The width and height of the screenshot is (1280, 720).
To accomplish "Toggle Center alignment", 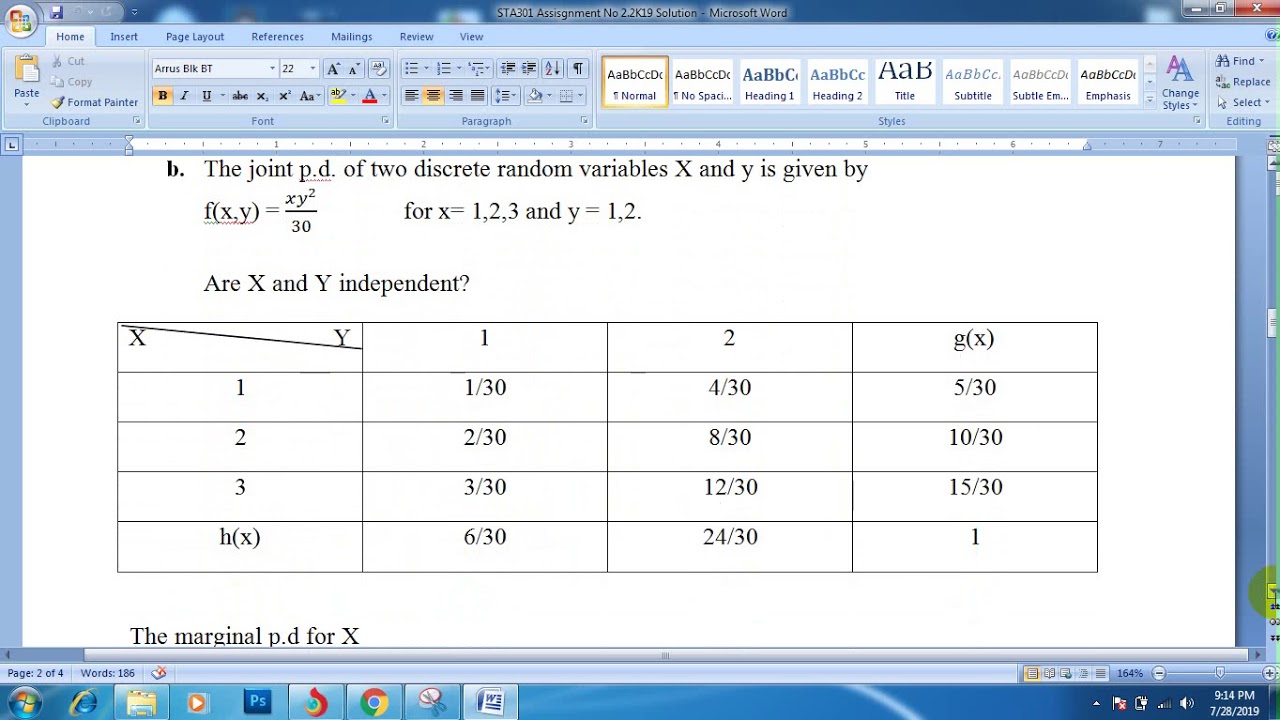I will (433, 96).
